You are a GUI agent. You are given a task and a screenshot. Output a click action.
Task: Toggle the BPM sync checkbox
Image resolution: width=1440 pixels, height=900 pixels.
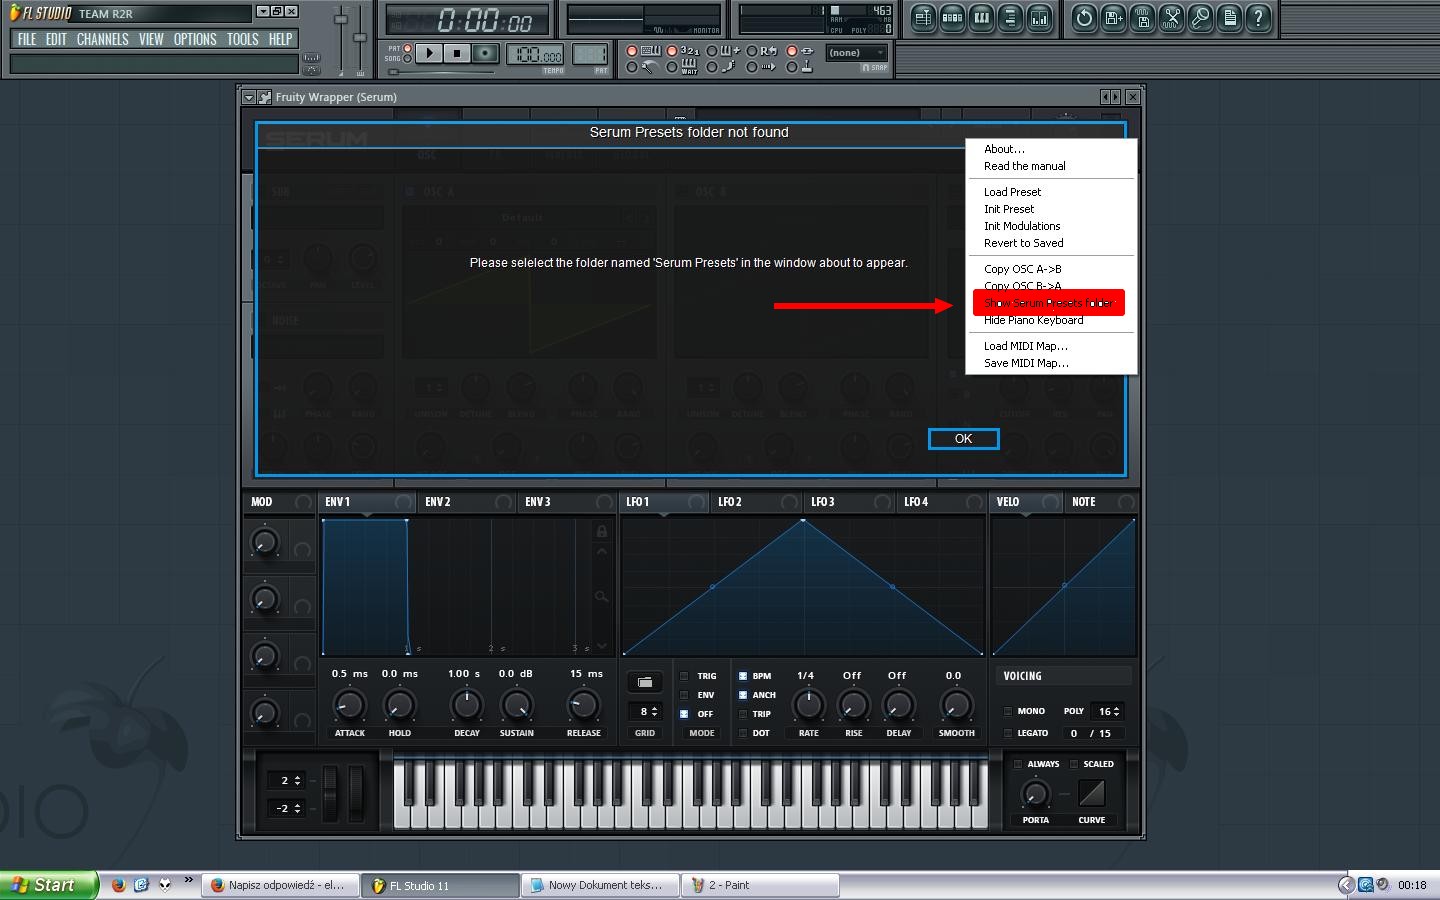click(743, 676)
